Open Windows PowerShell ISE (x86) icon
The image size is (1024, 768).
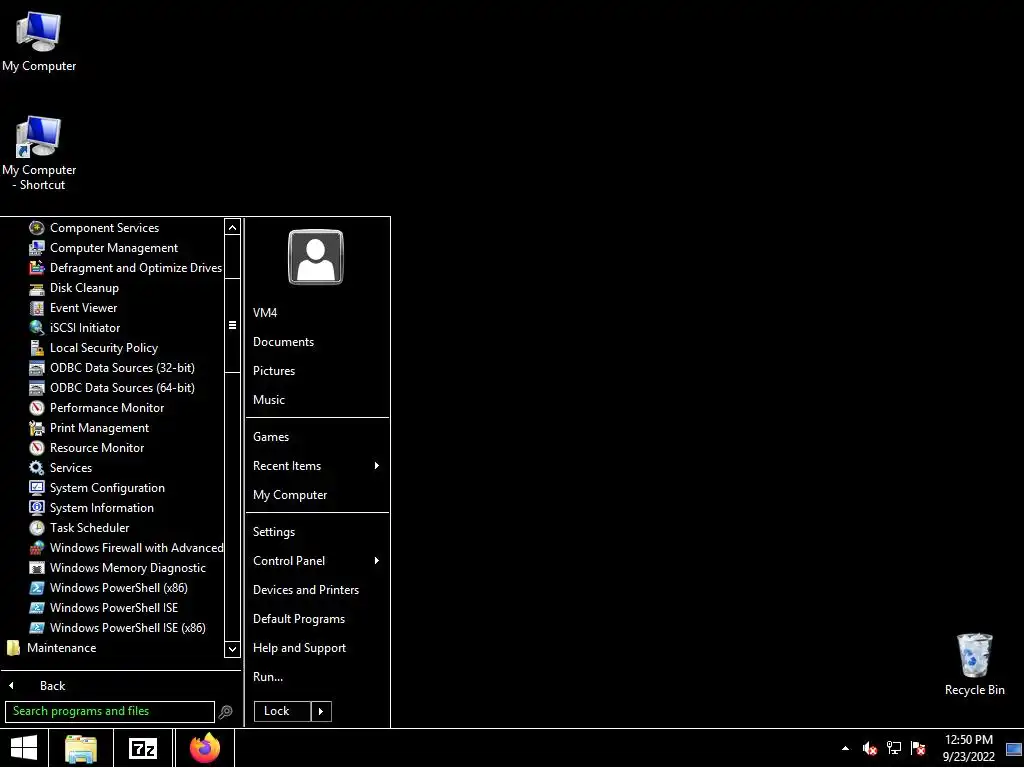point(37,628)
